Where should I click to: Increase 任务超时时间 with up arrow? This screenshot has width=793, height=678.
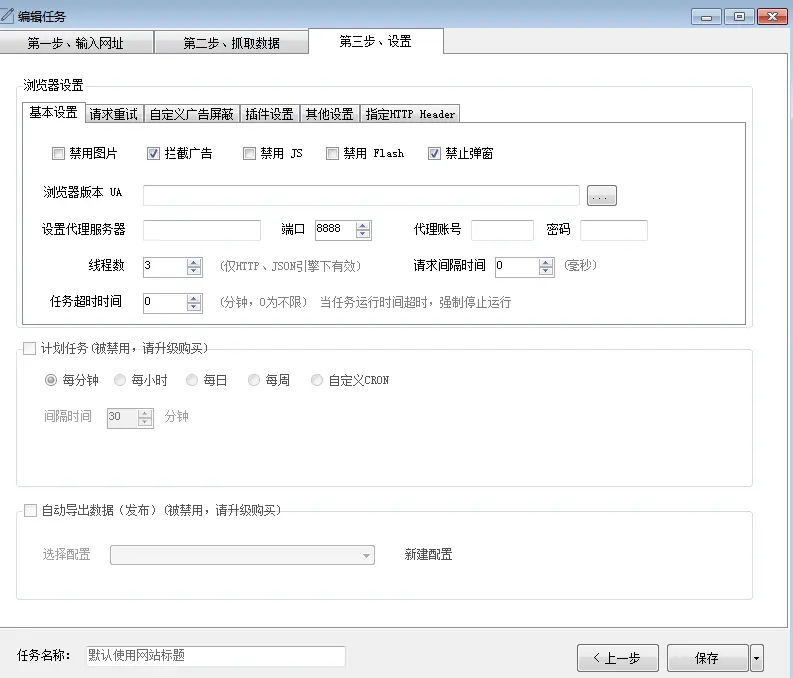tap(194, 299)
